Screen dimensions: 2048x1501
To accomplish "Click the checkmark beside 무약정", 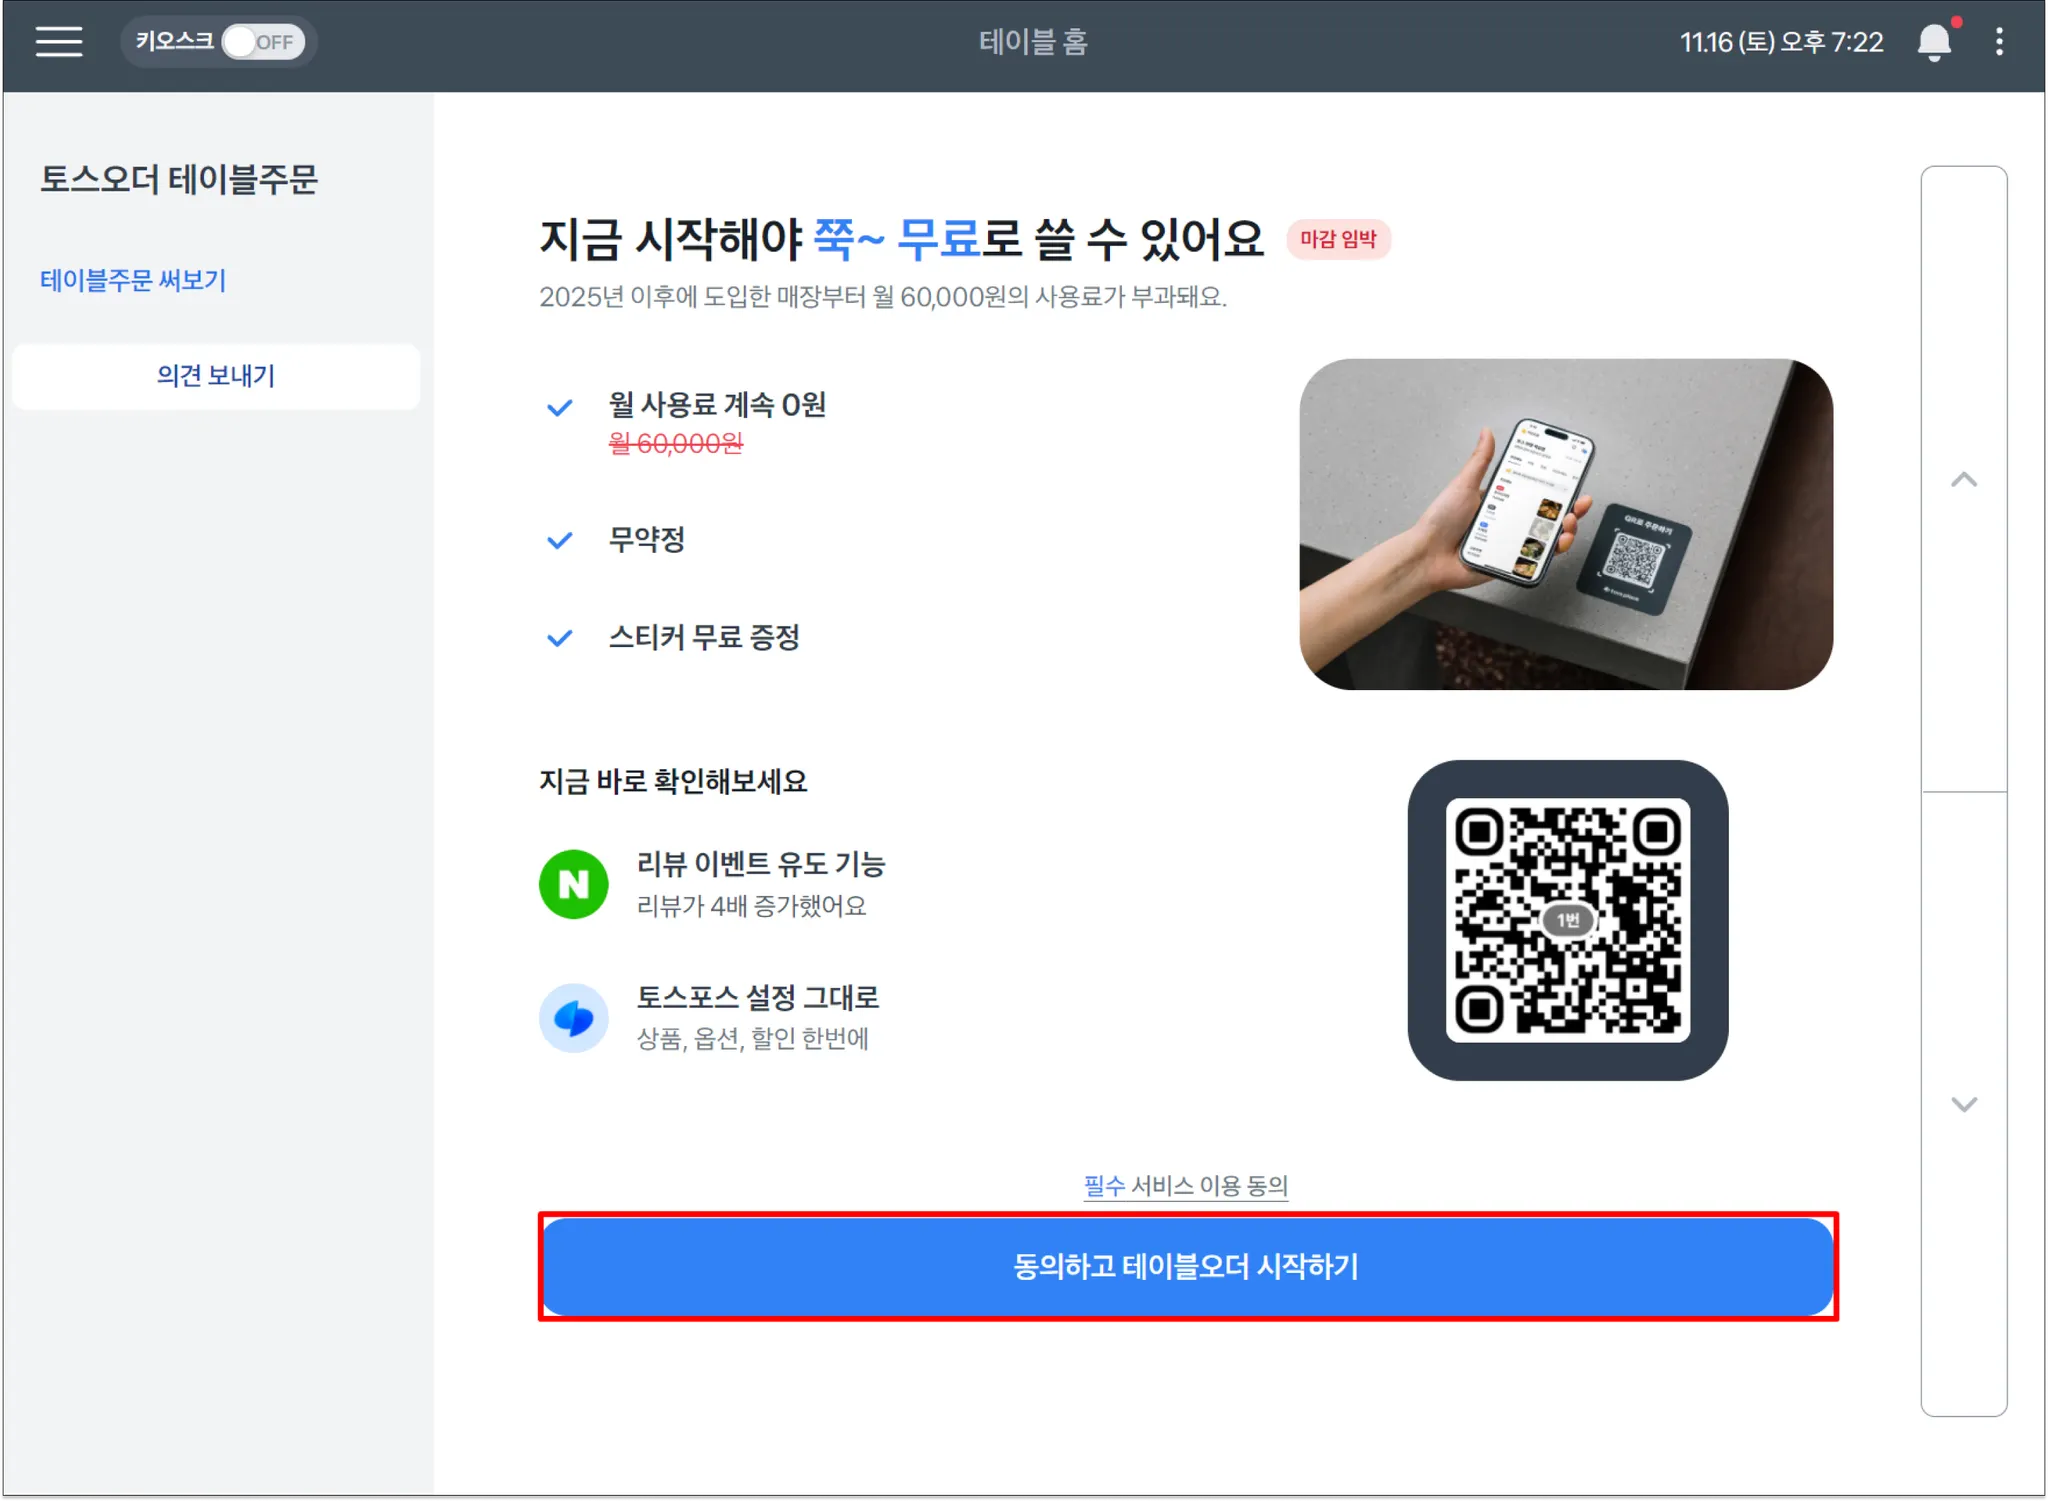I will [x=560, y=541].
